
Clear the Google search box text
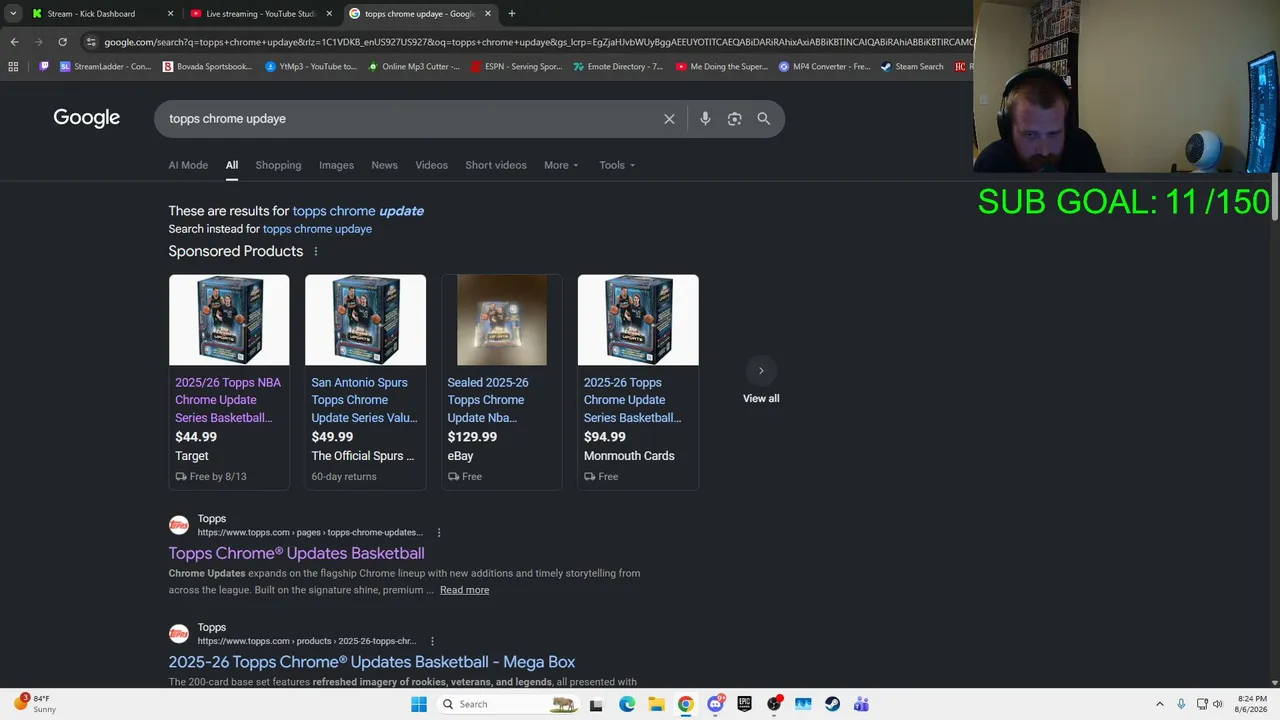[669, 119]
